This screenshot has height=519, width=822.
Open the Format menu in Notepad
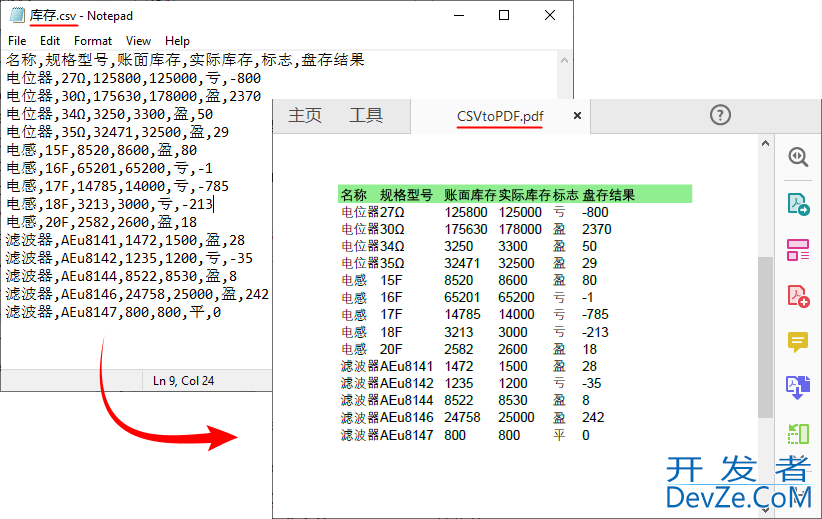click(93, 41)
